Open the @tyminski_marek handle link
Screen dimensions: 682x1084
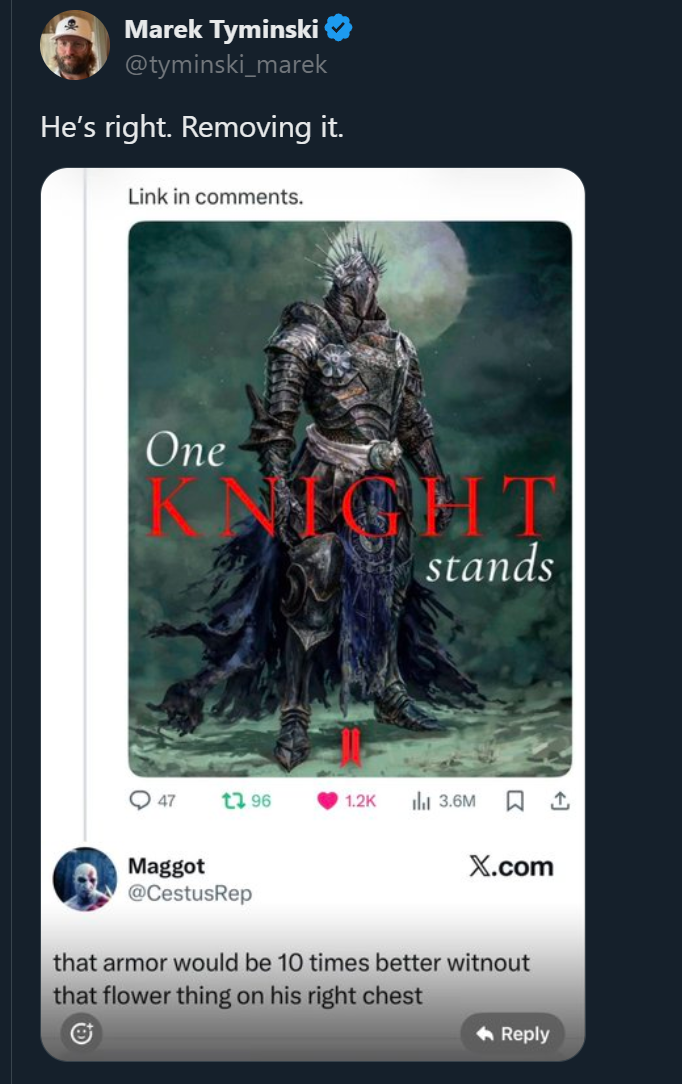[225, 64]
